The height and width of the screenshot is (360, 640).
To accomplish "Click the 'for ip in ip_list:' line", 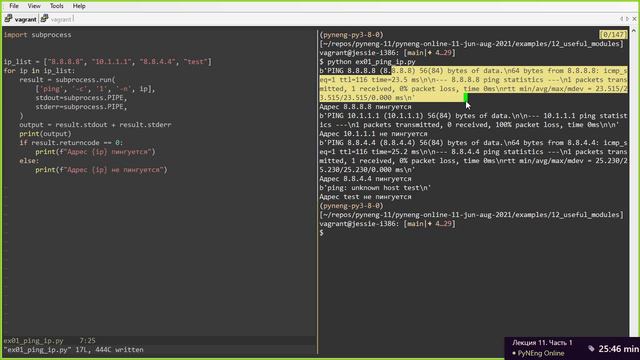I will click(x=40, y=71).
